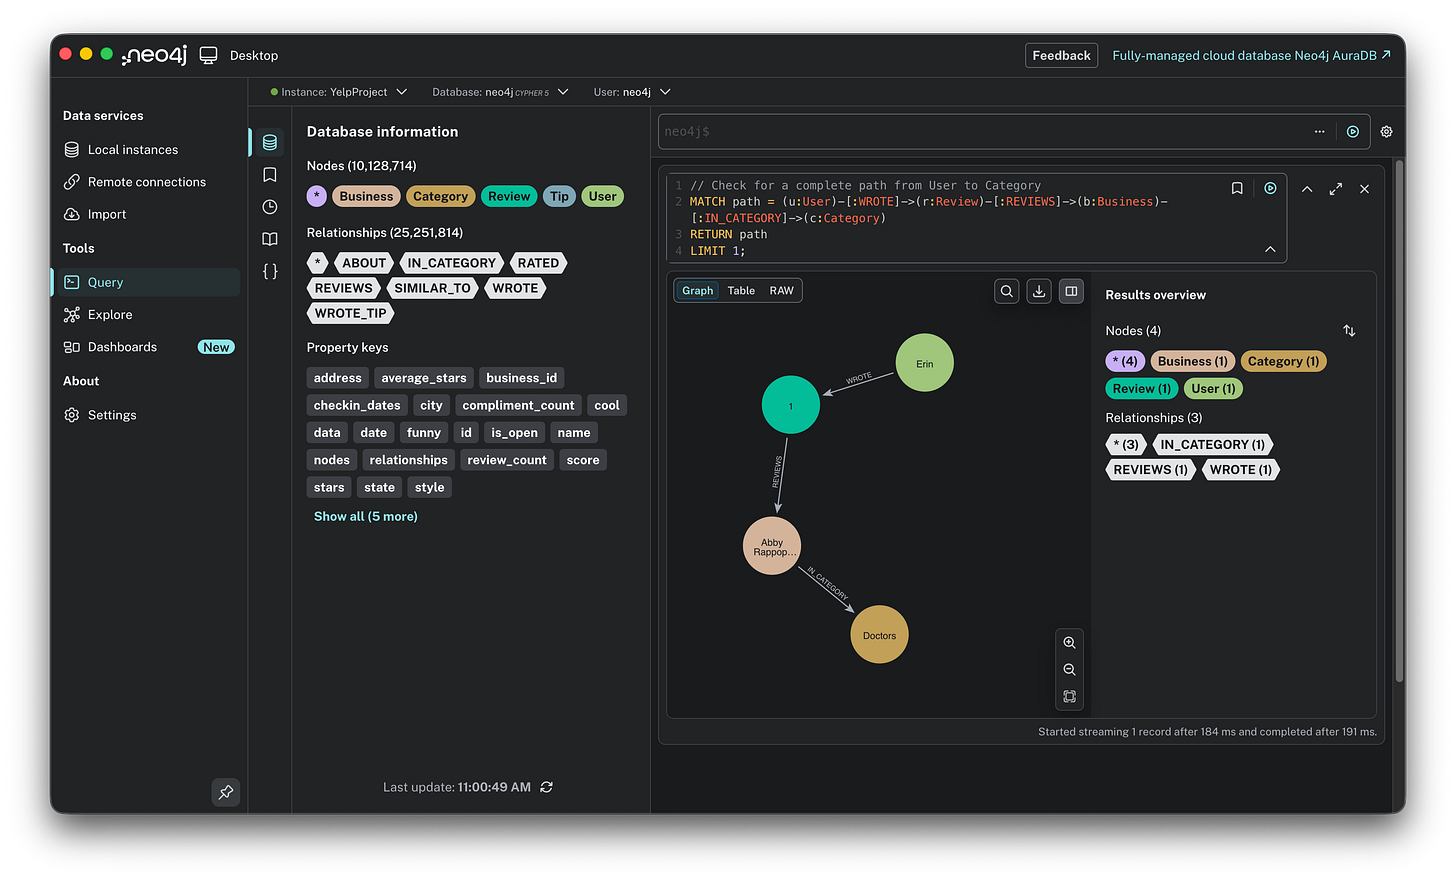1456x880 pixels.
Task: Toggle the REVIEWS (1) relationship chip
Action: 1150,469
